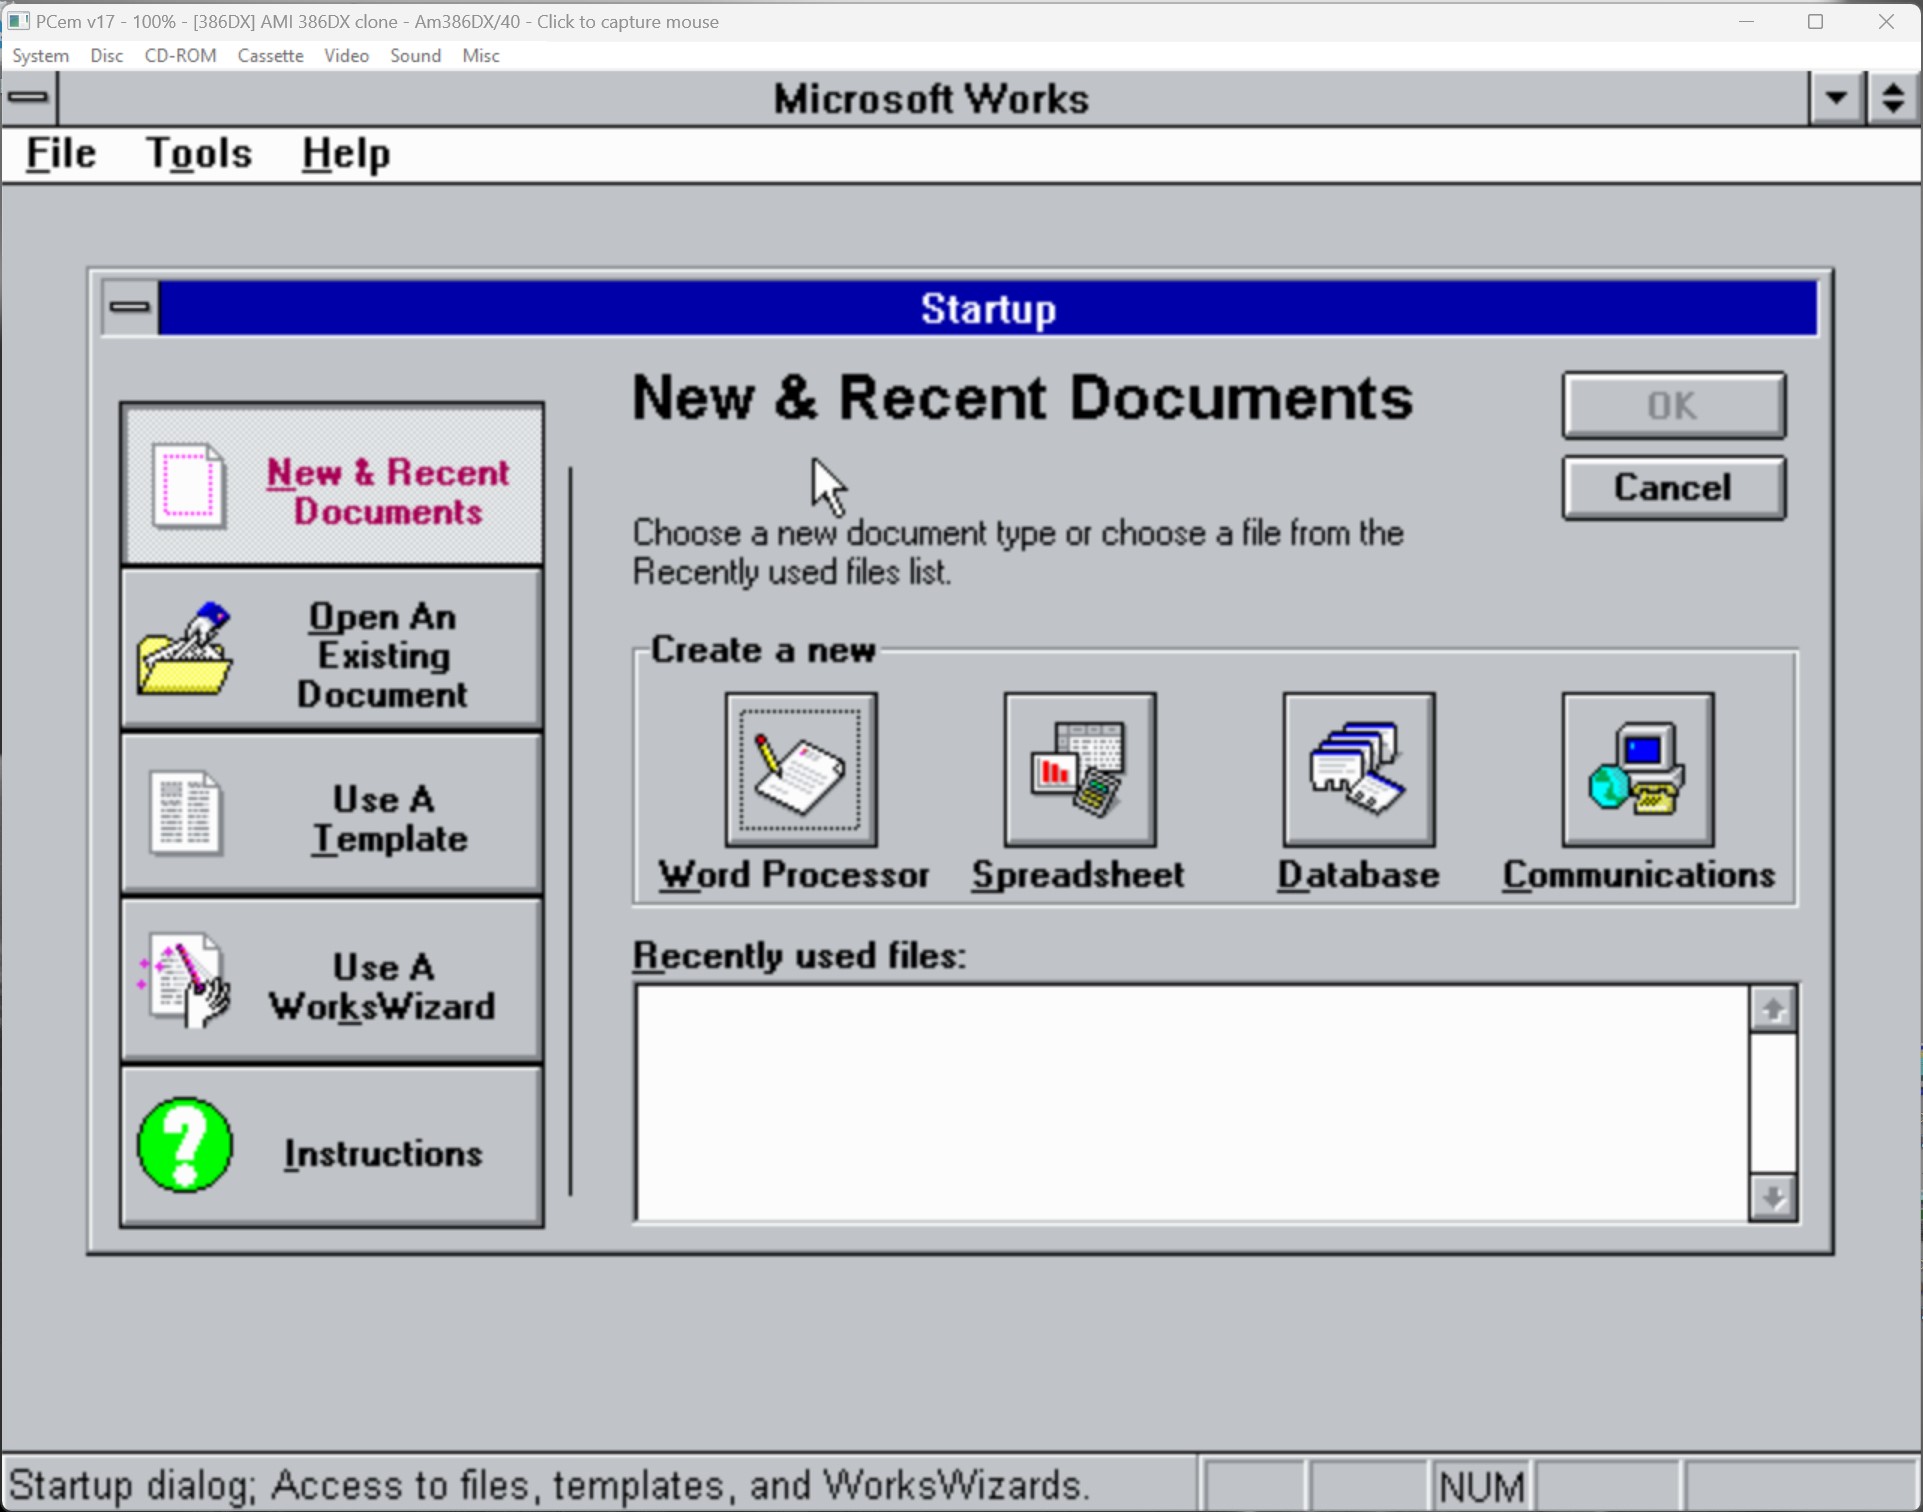Switch to Use A Template

(x=332, y=815)
